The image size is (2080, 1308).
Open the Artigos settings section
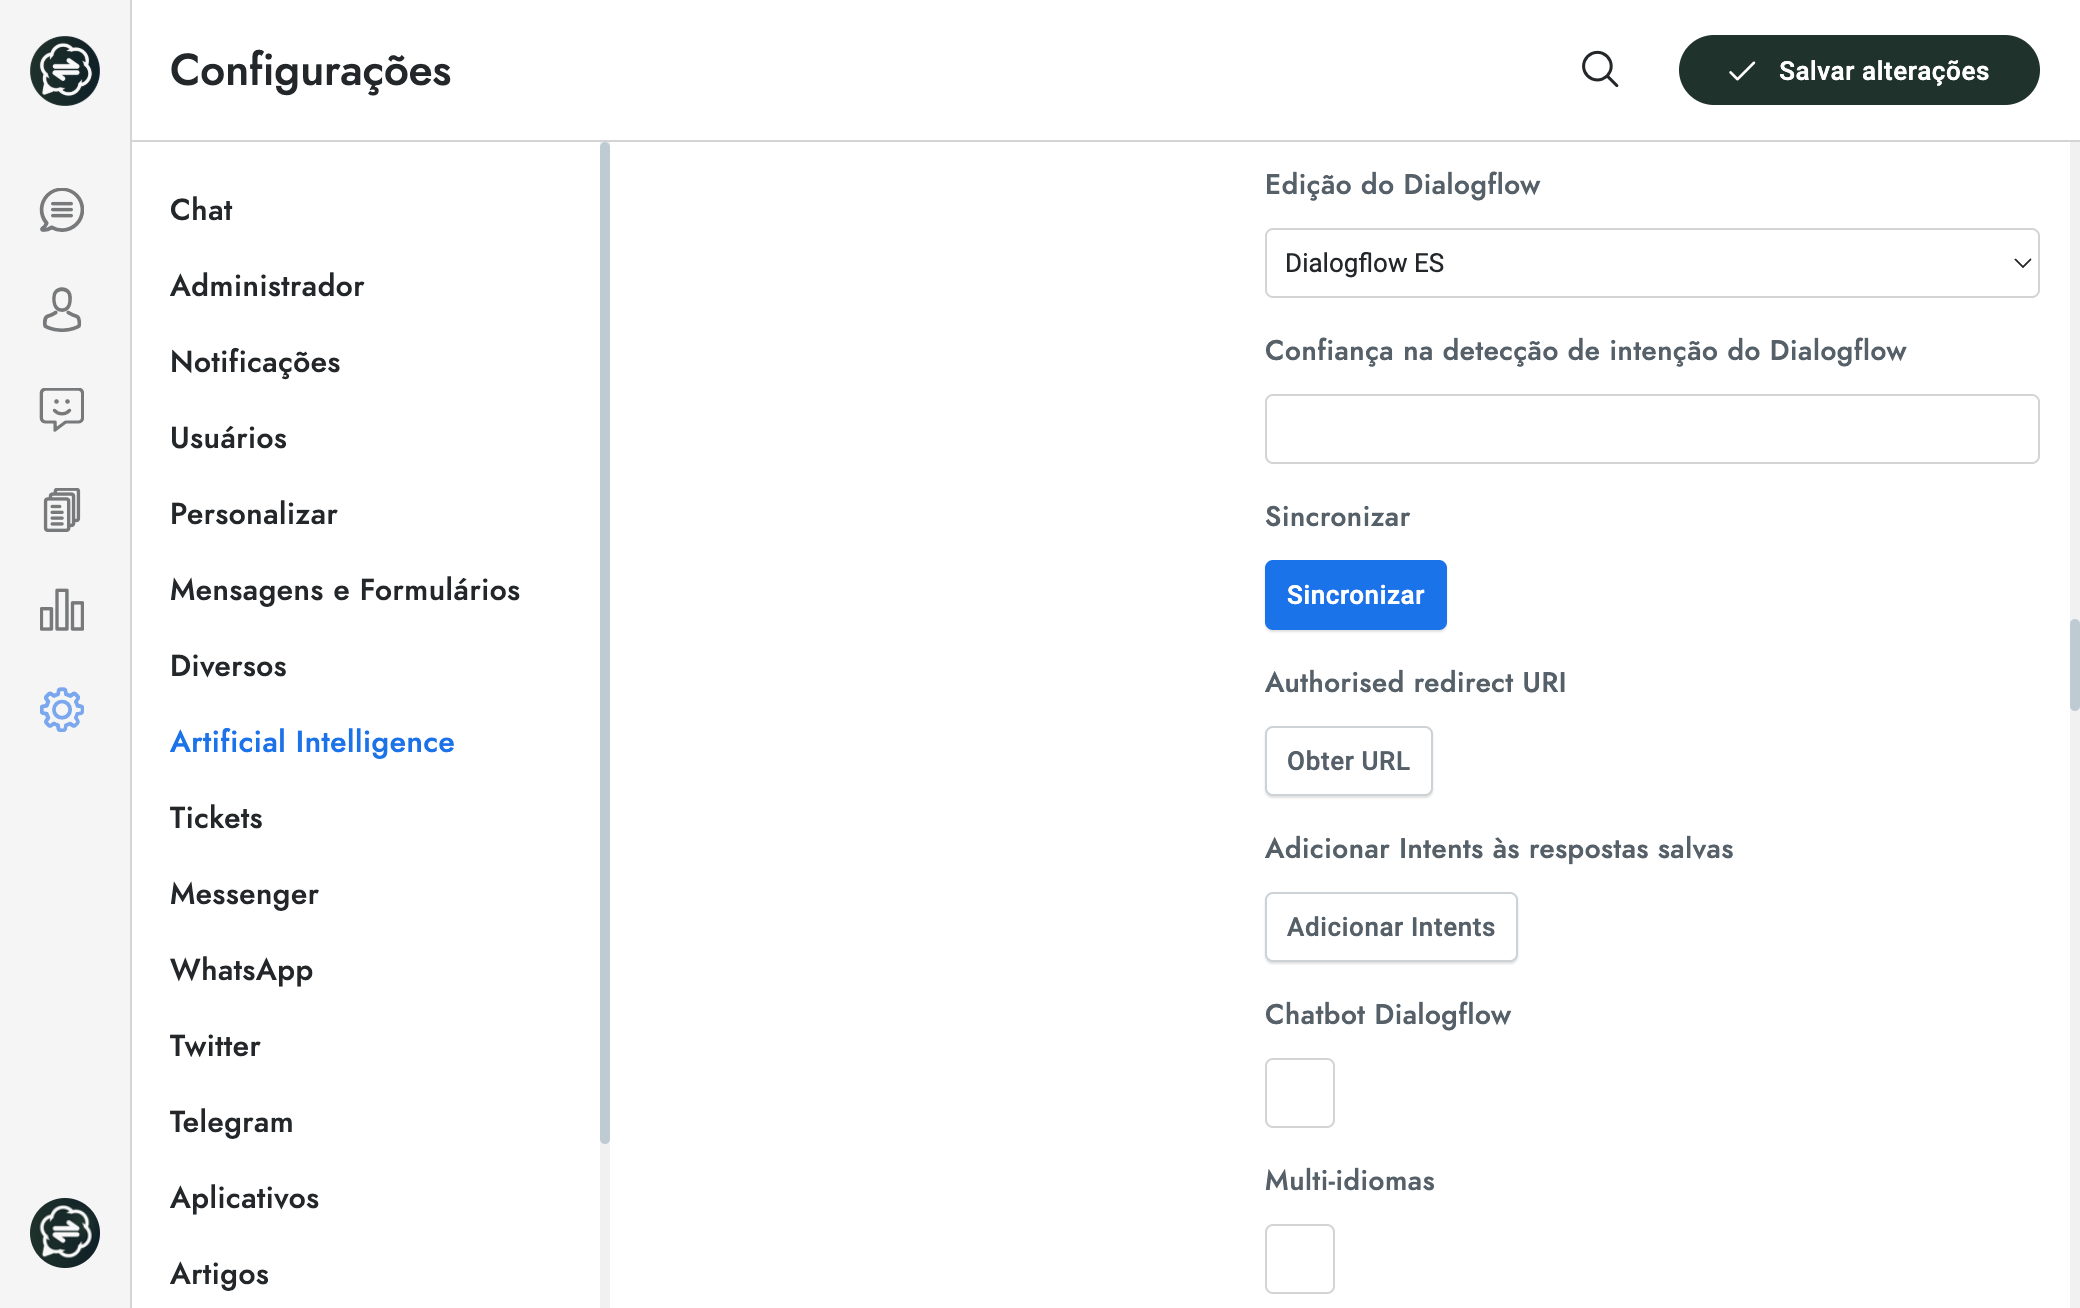pos(219,1274)
